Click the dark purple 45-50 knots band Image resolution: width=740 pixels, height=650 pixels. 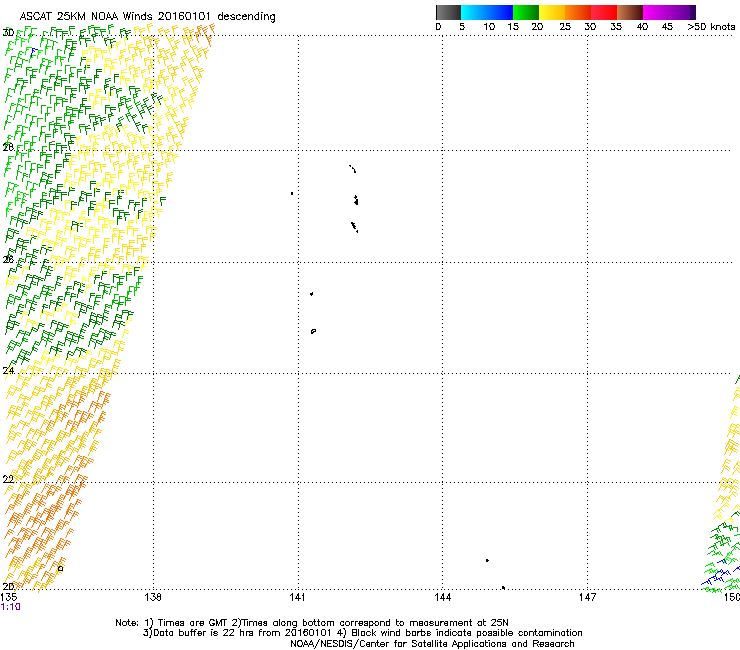click(x=682, y=12)
